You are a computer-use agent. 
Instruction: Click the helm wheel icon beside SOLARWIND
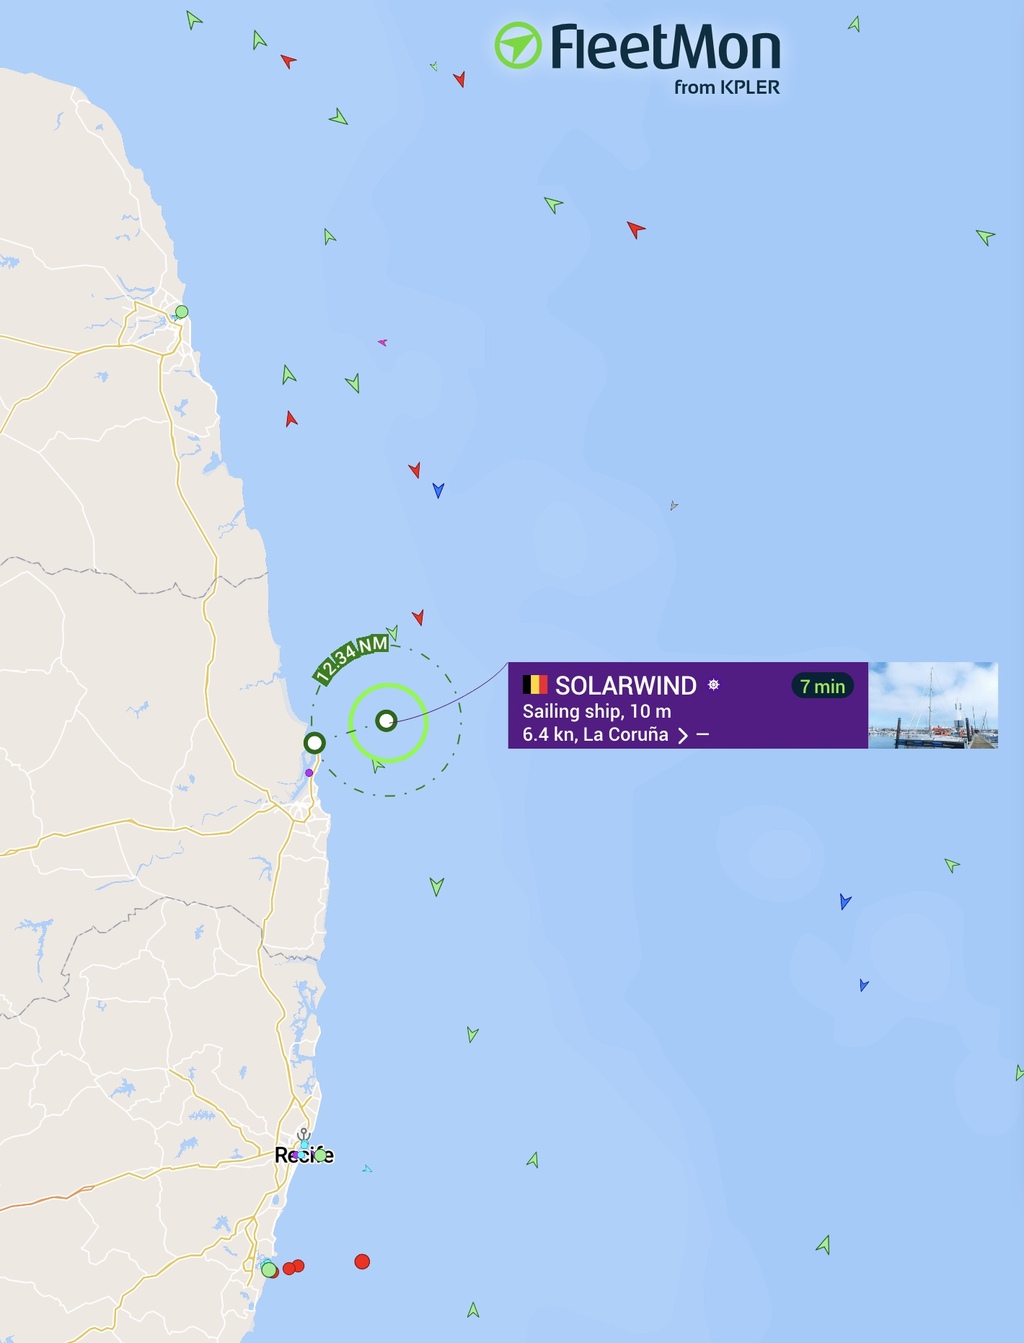714,685
